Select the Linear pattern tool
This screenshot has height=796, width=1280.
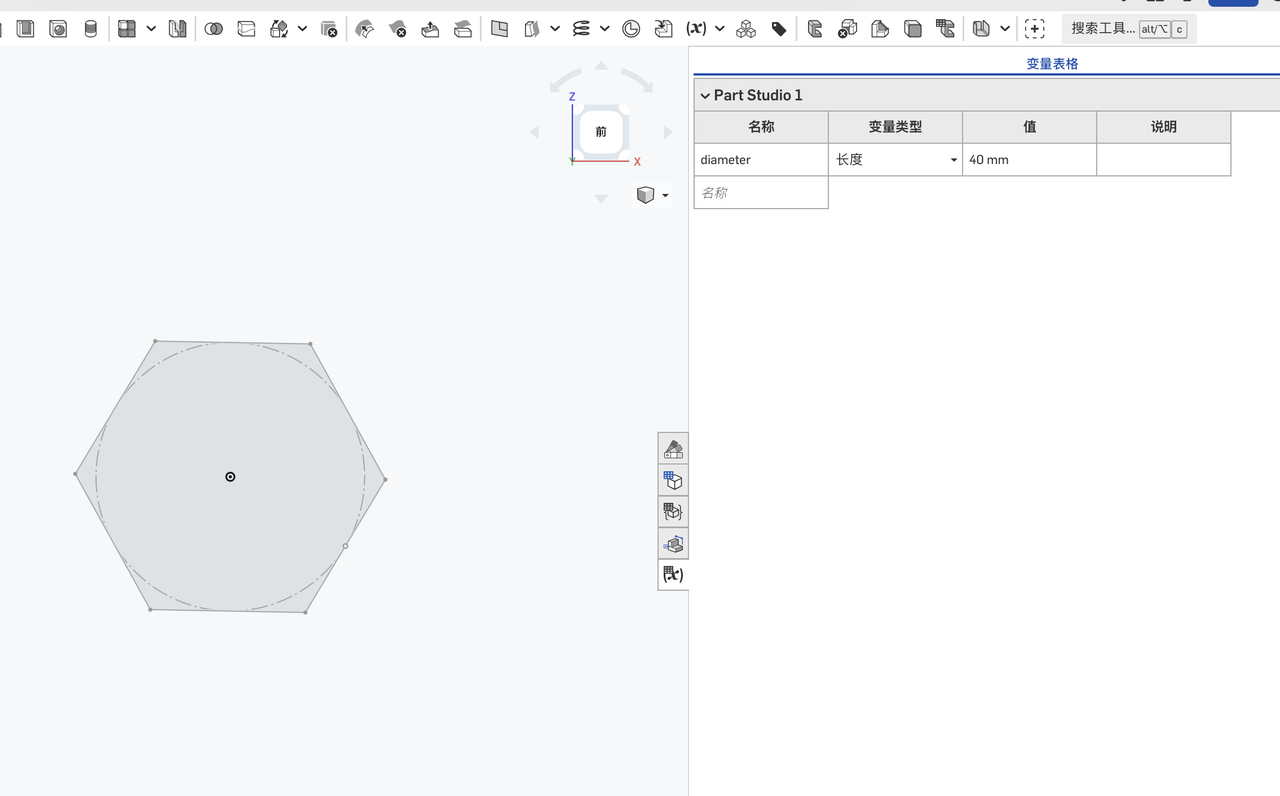[127, 29]
